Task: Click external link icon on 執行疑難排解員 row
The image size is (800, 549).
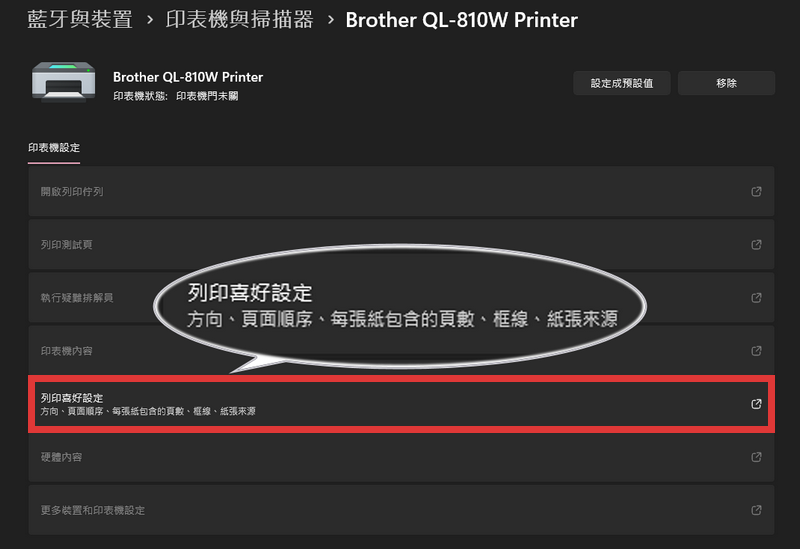Action: pos(756,297)
